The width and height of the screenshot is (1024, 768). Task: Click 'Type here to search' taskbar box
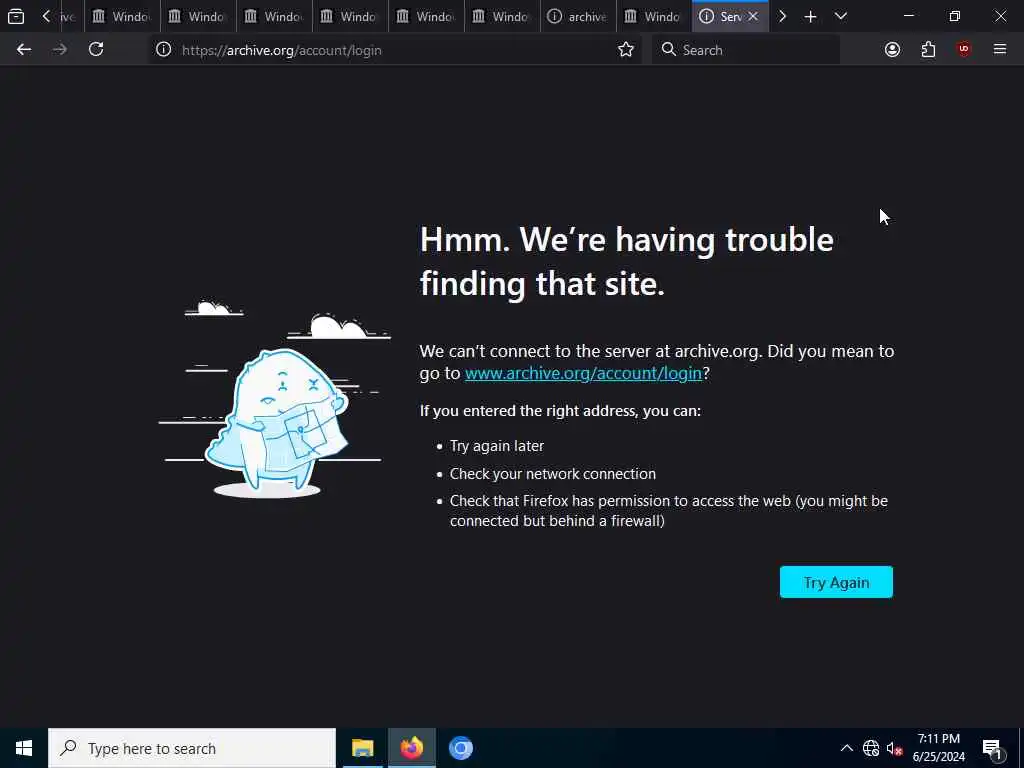[192, 748]
